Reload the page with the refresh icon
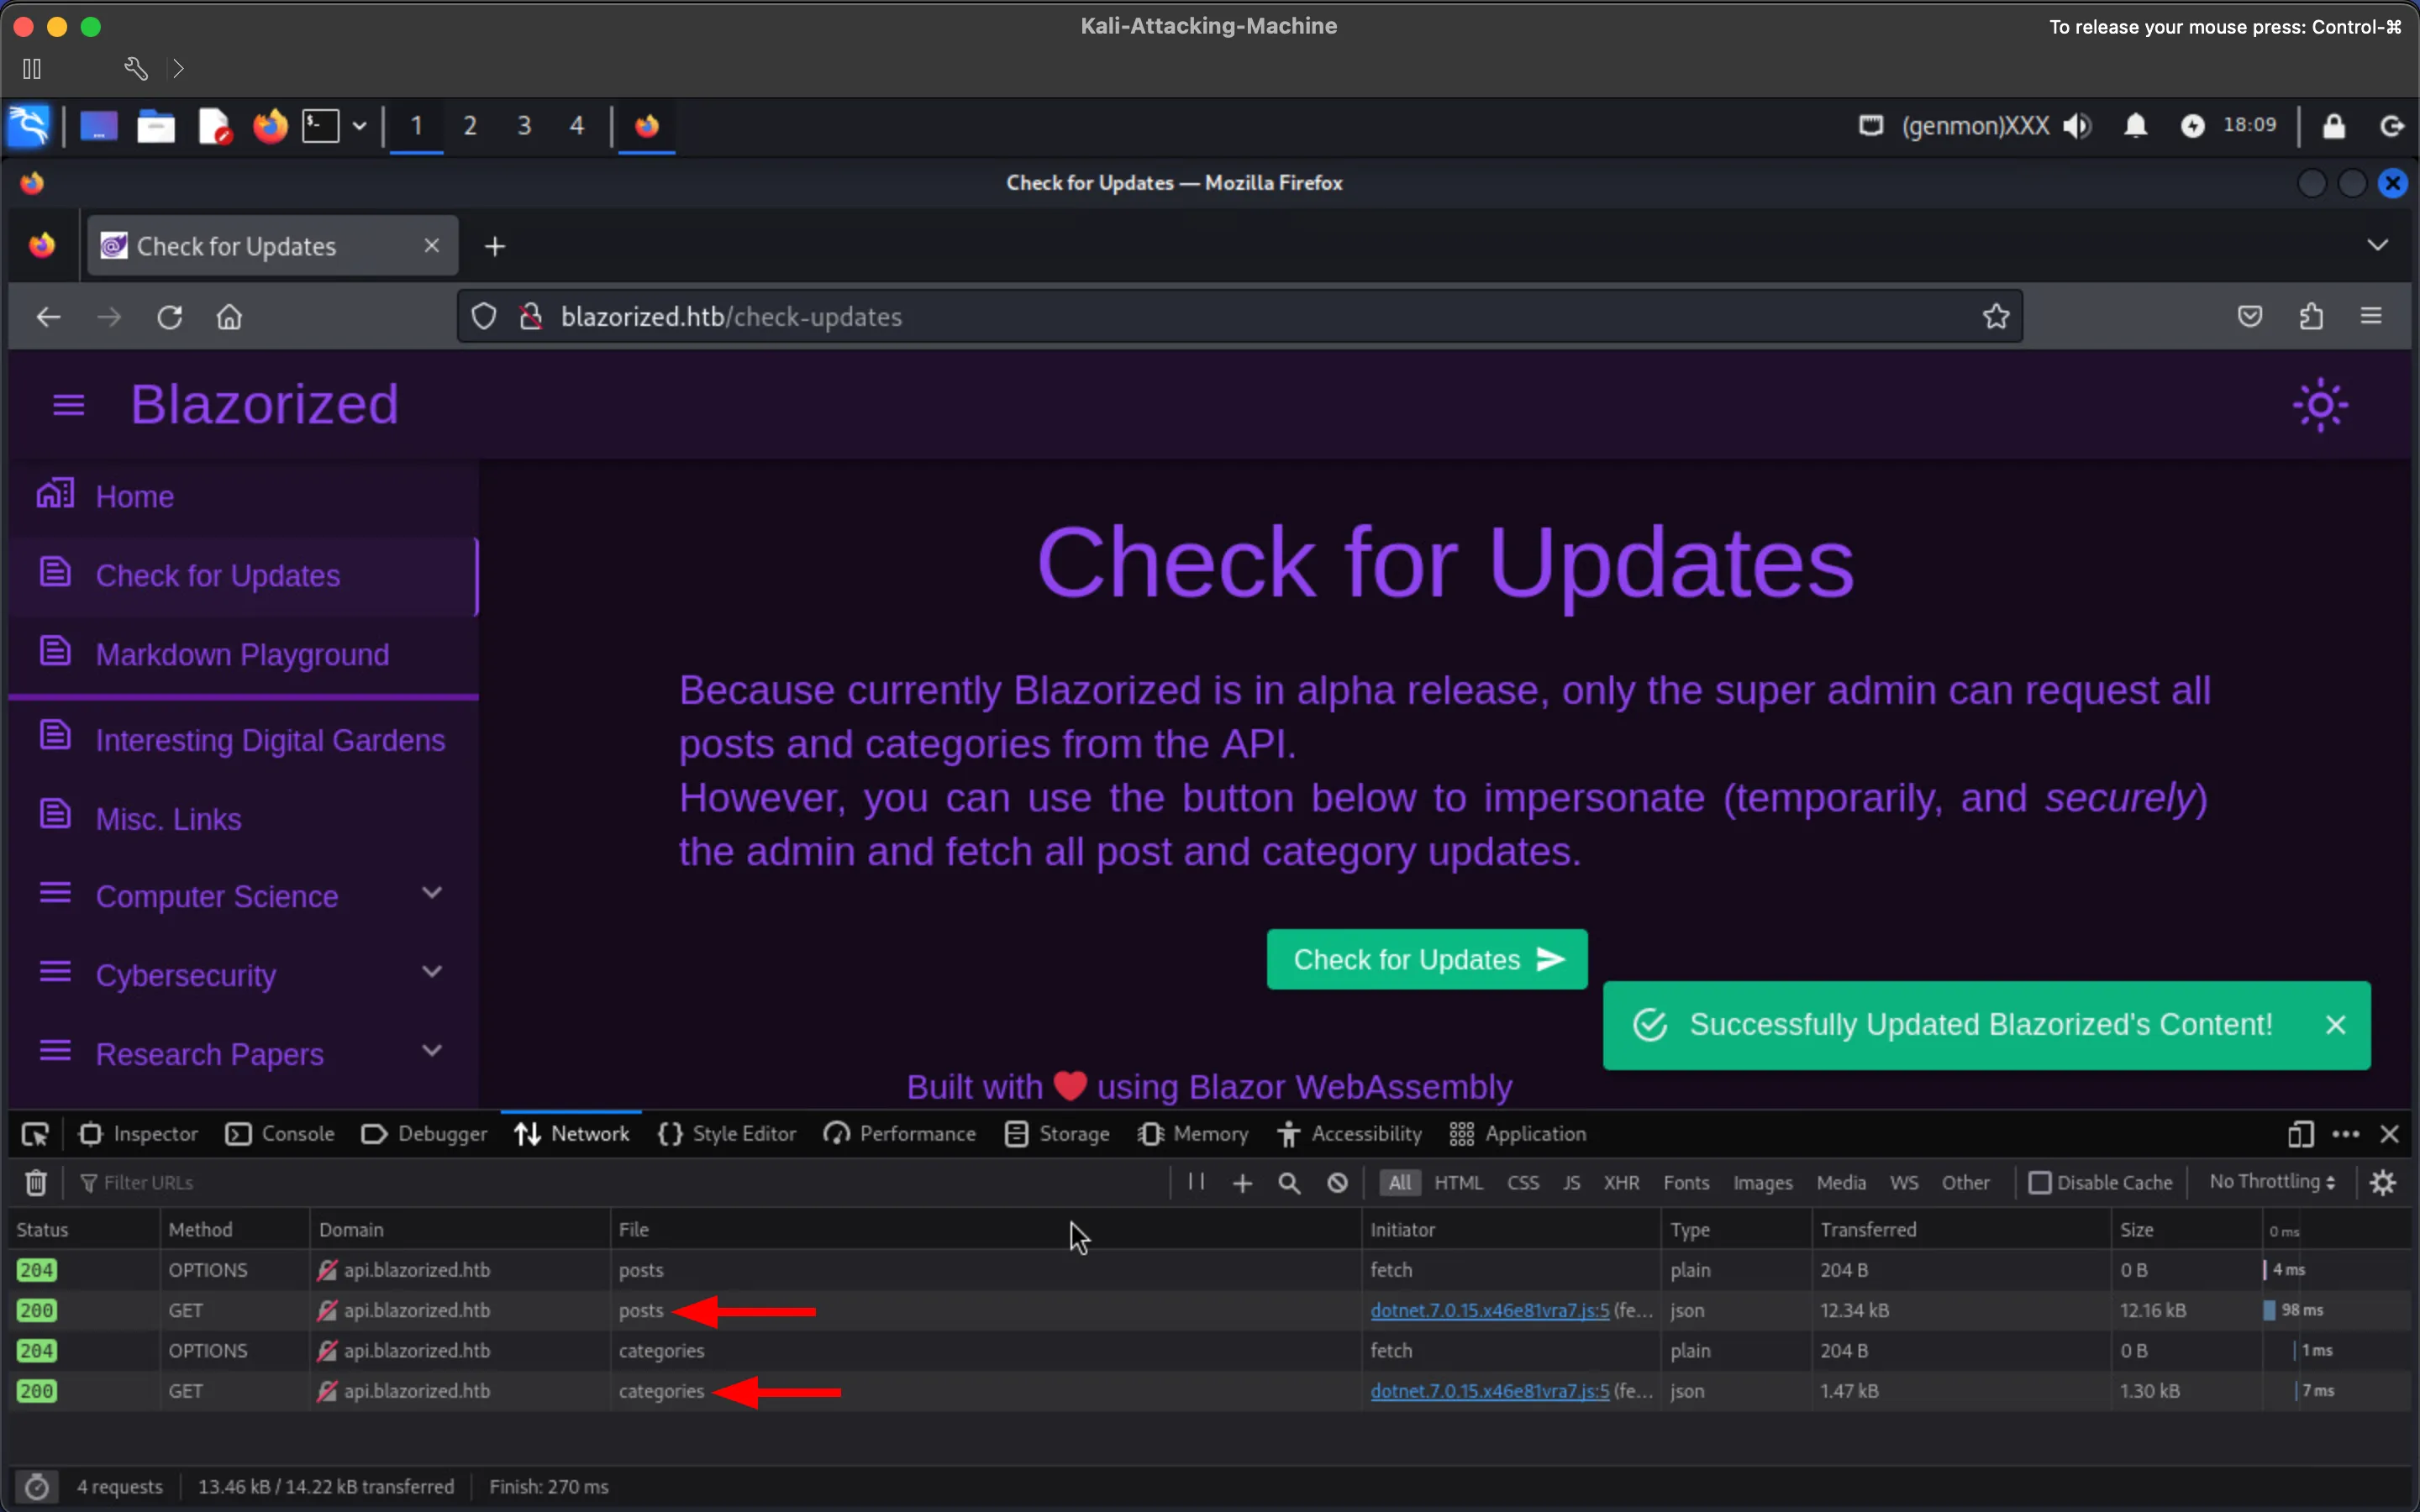2420x1512 pixels. 169,317
